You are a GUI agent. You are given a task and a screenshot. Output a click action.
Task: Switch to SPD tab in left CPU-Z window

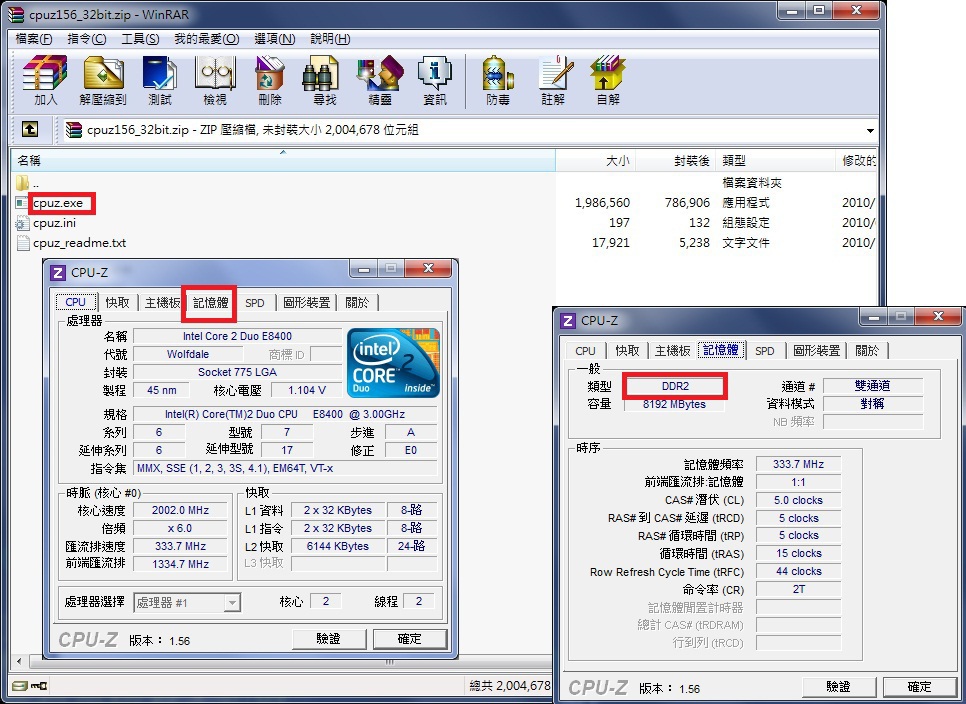254,302
